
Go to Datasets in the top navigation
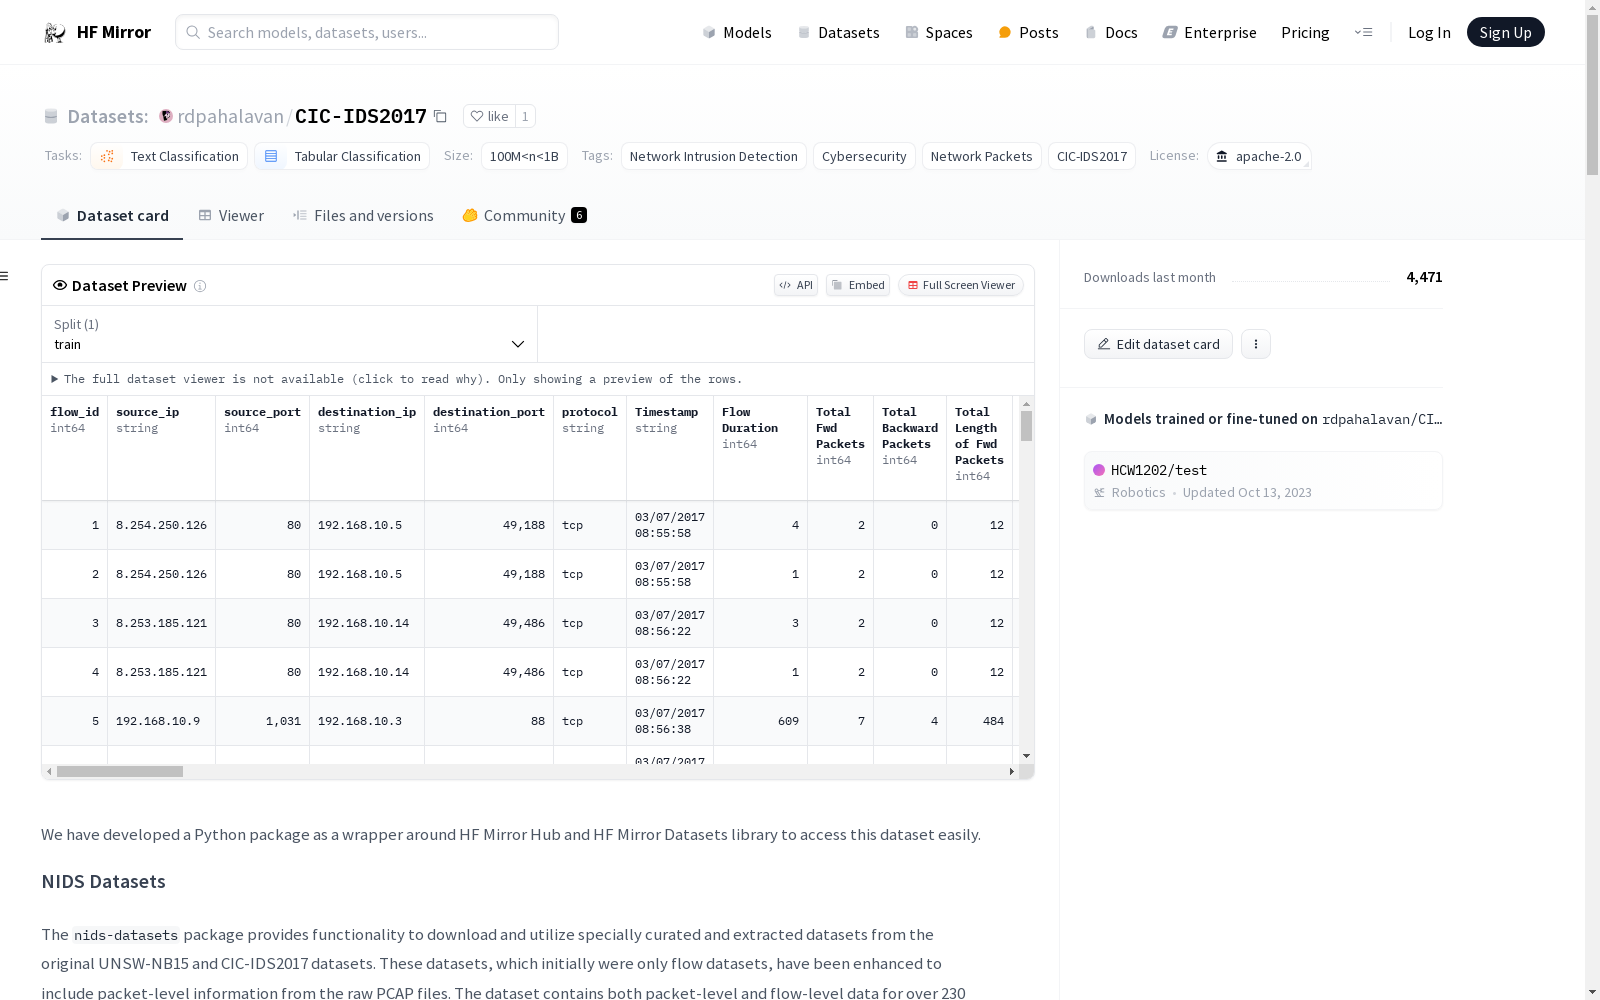(x=838, y=32)
